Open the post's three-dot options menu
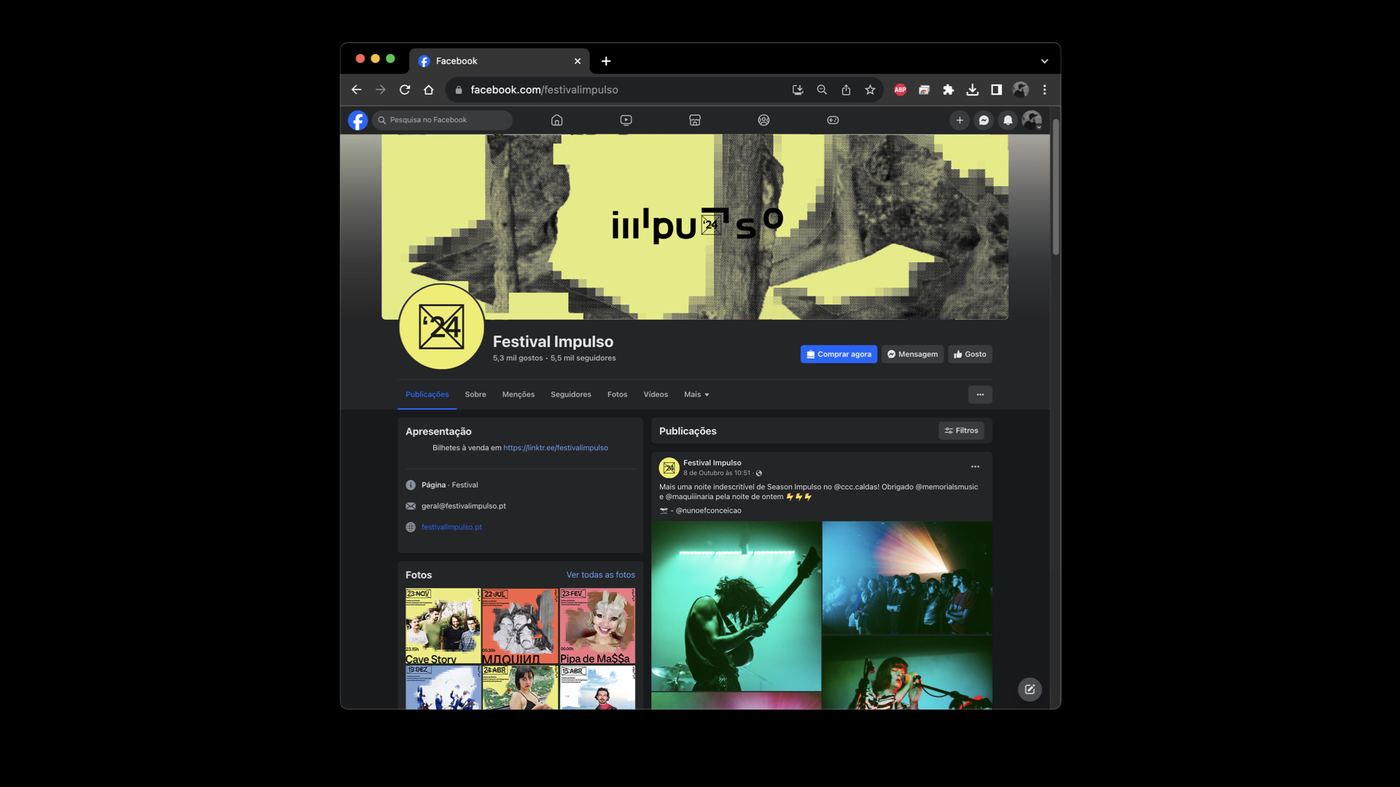The image size is (1400, 787). pyautogui.click(x=975, y=467)
